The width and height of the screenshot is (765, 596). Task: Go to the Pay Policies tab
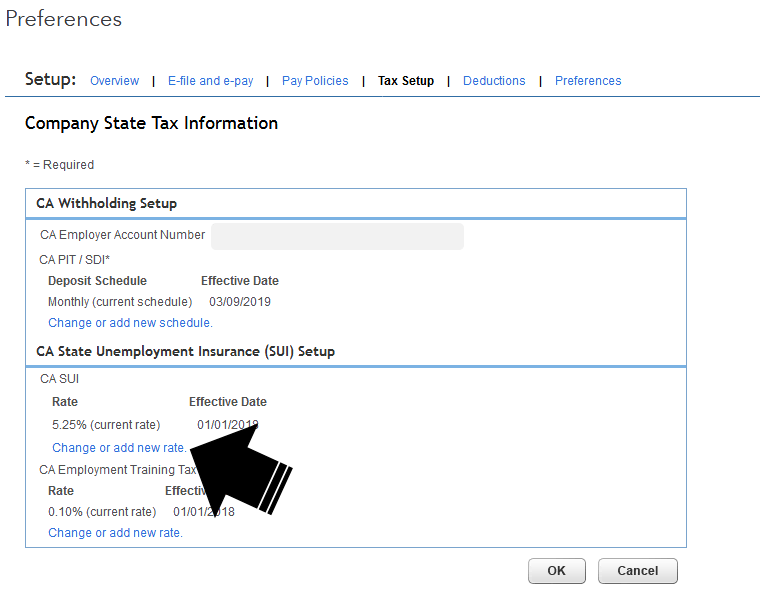(315, 81)
